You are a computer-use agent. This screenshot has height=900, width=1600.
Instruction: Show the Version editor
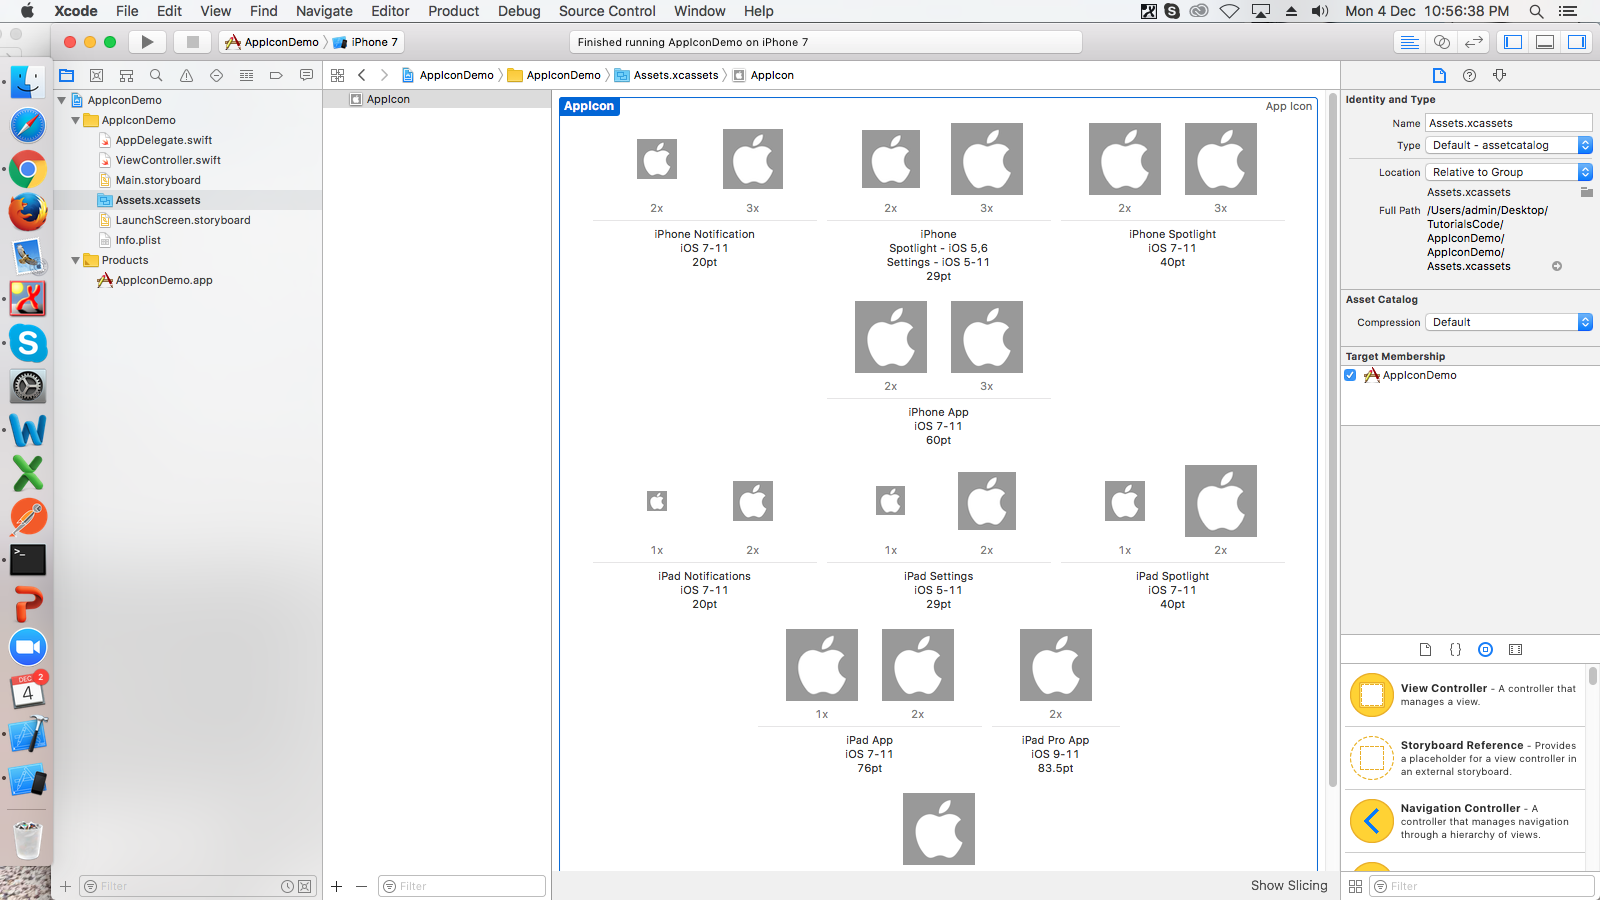pos(1473,42)
